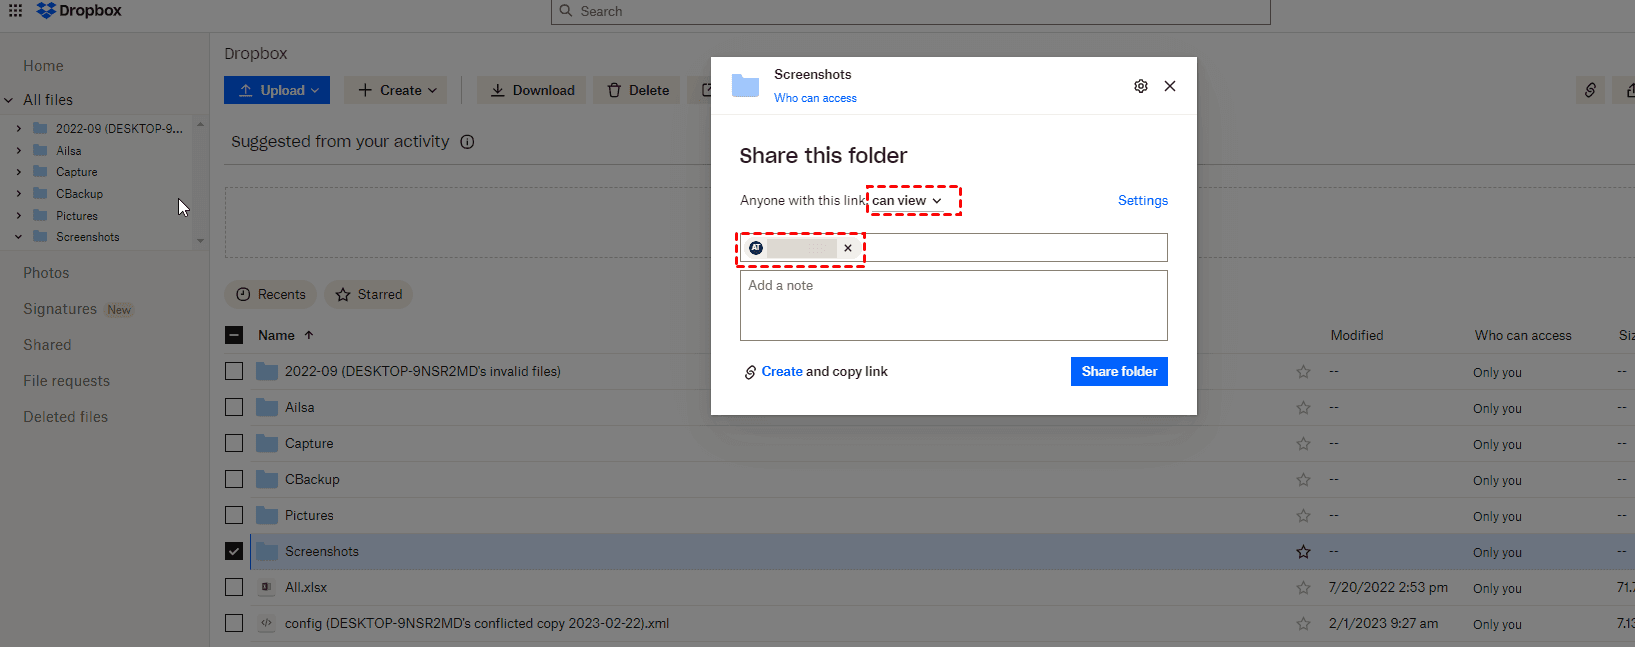This screenshot has height=647, width=1635.
Task: Check the Pictures folder checkbox
Action: point(234,515)
